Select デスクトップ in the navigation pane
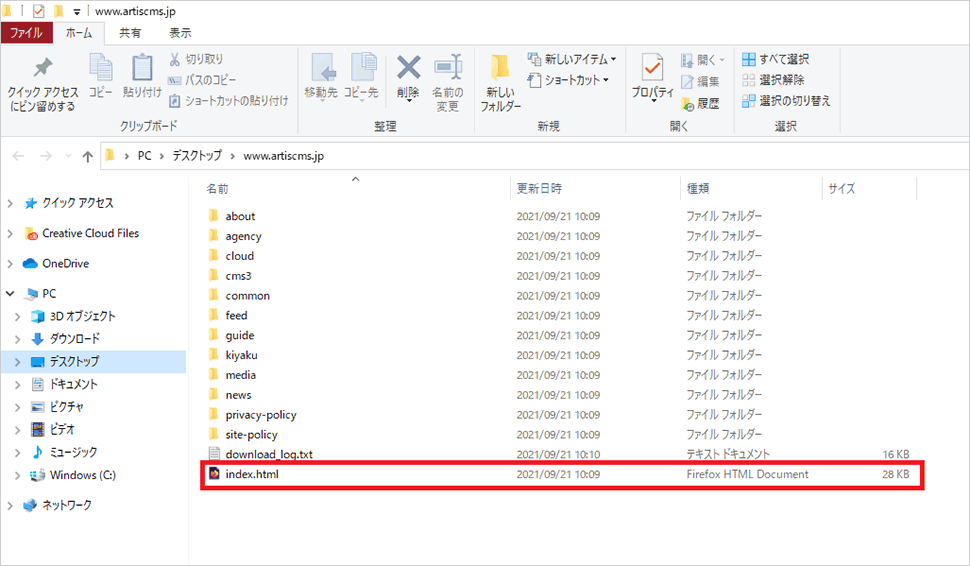 coord(74,362)
